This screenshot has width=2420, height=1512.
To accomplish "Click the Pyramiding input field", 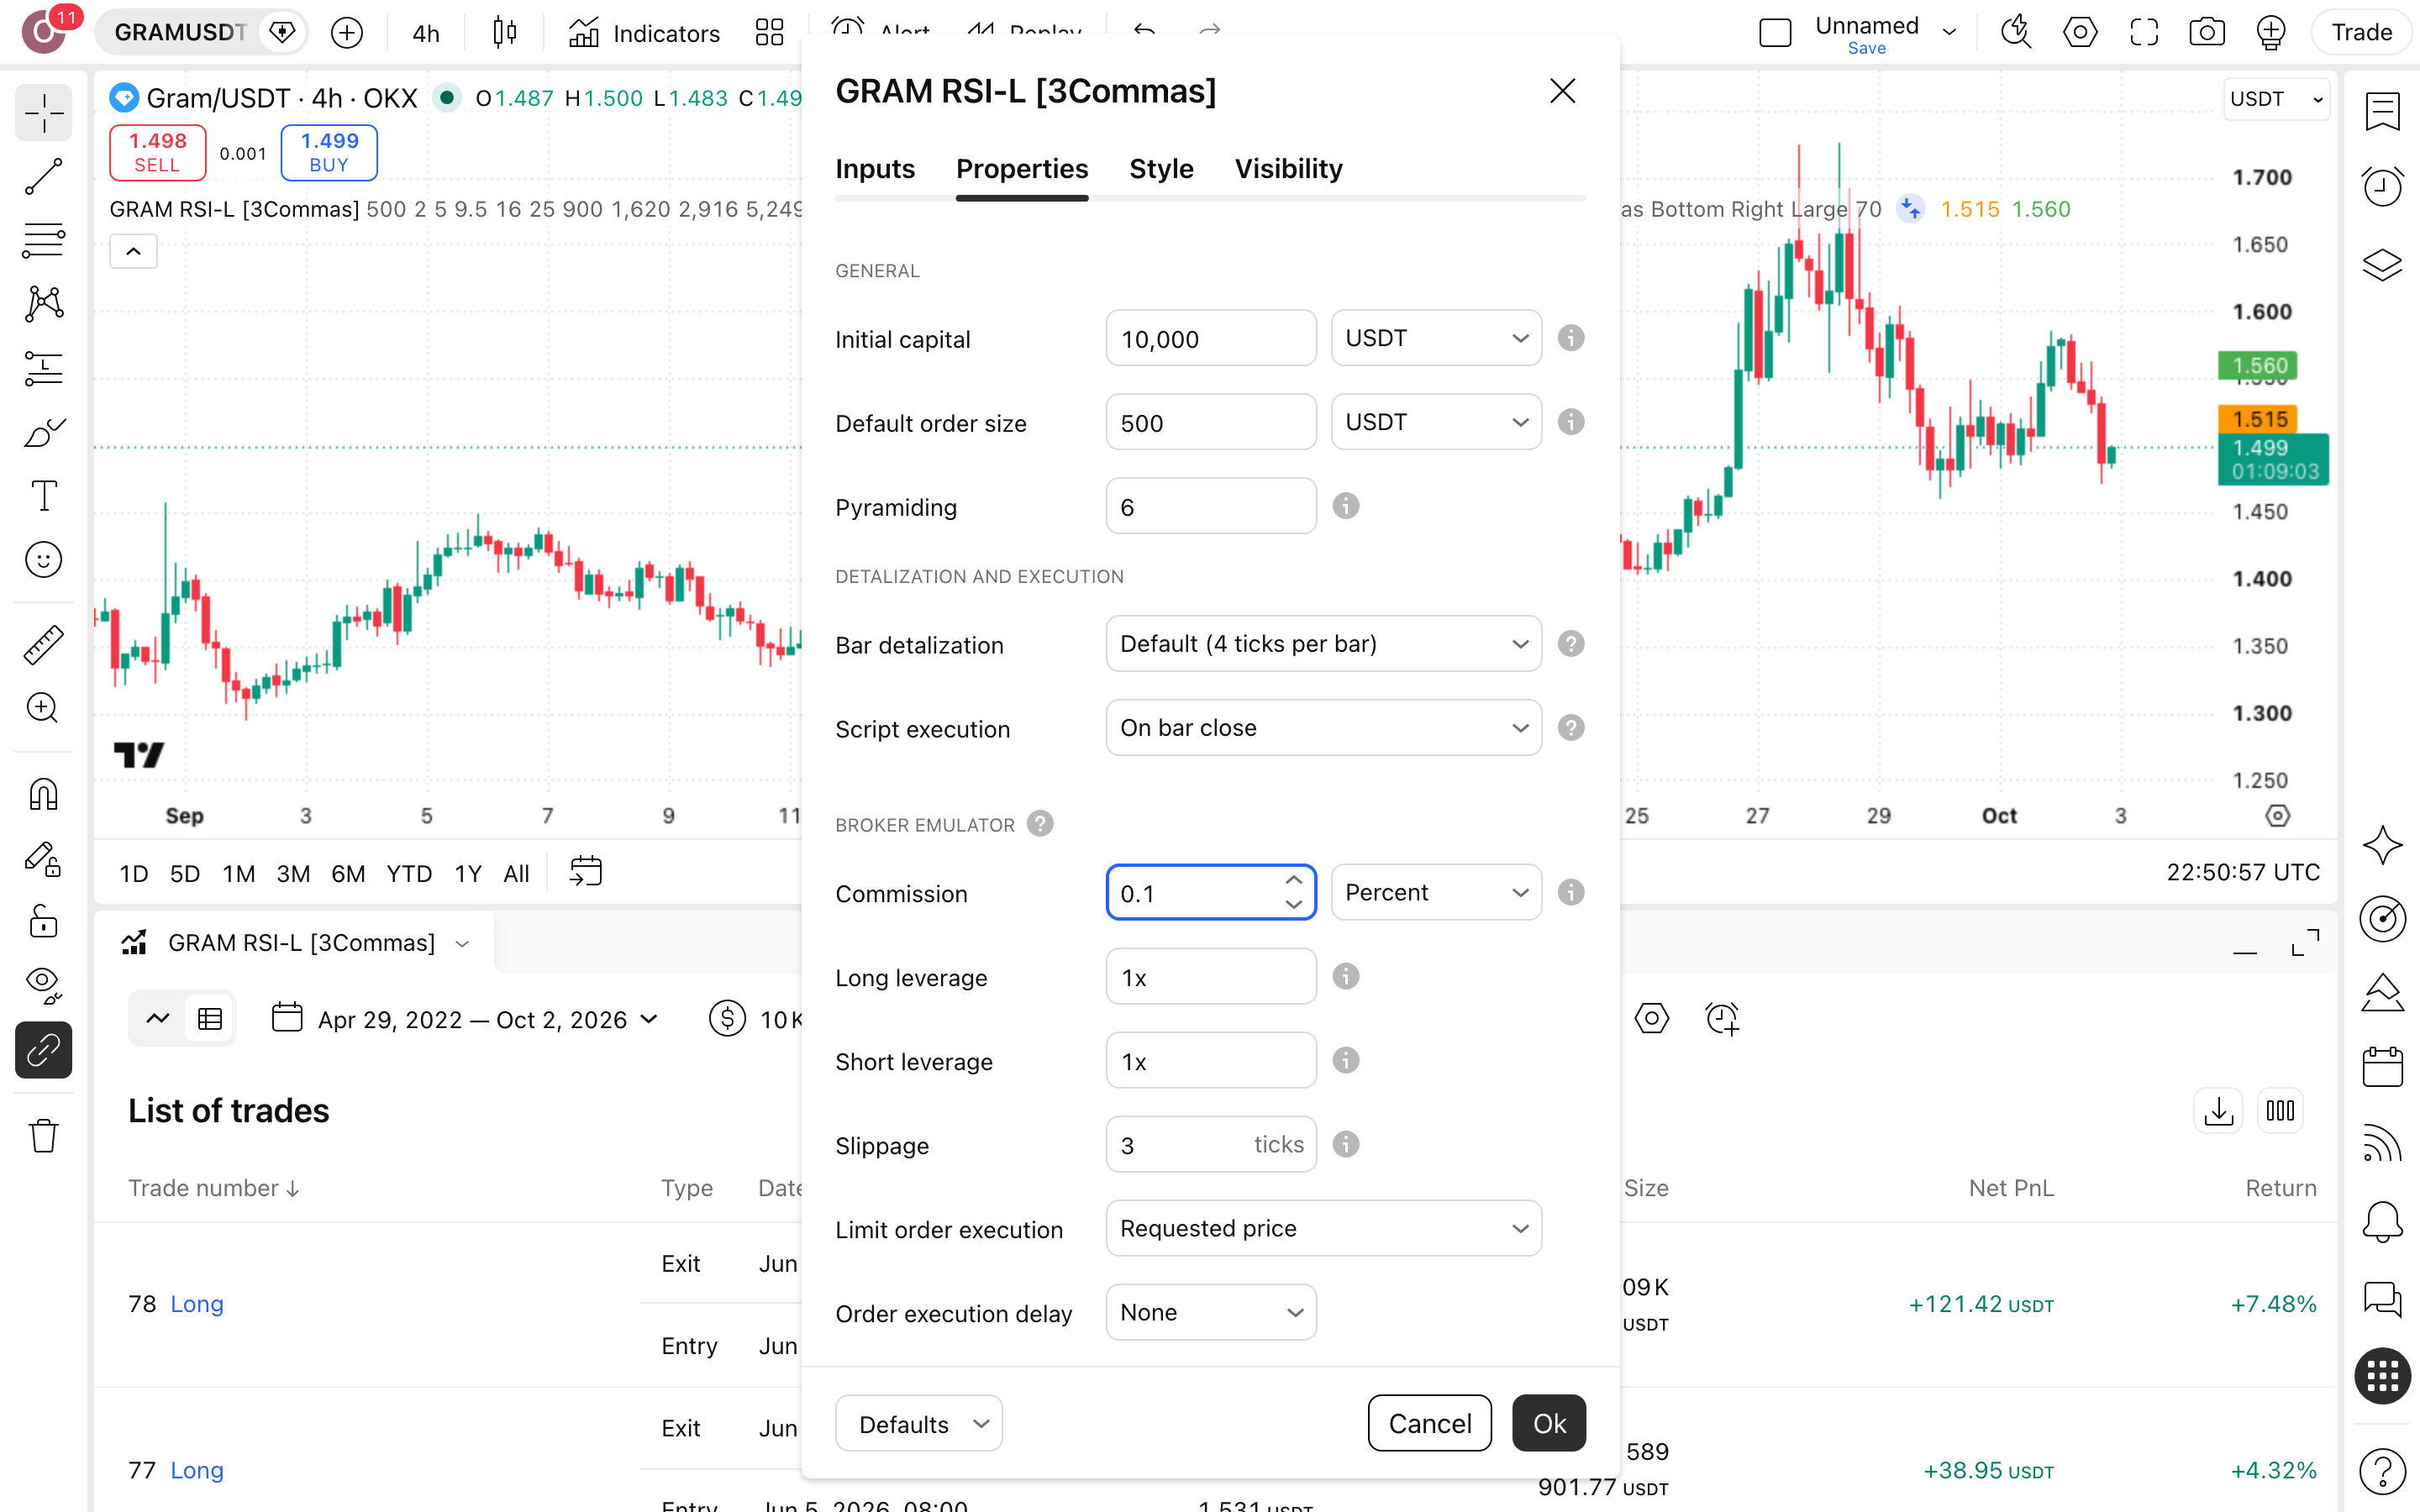I will click(1211, 506).
